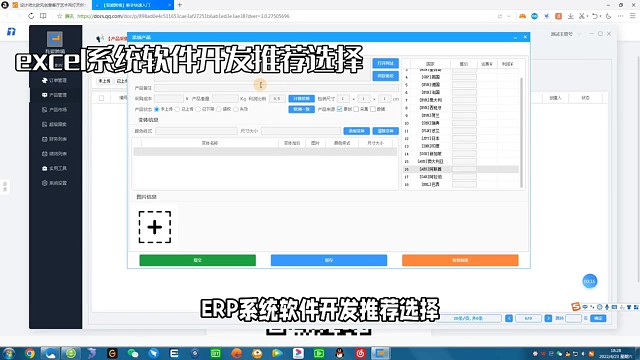Click the blue button right of 添加变体
Screen dimensions: 640x360
(x=385, y=131)
